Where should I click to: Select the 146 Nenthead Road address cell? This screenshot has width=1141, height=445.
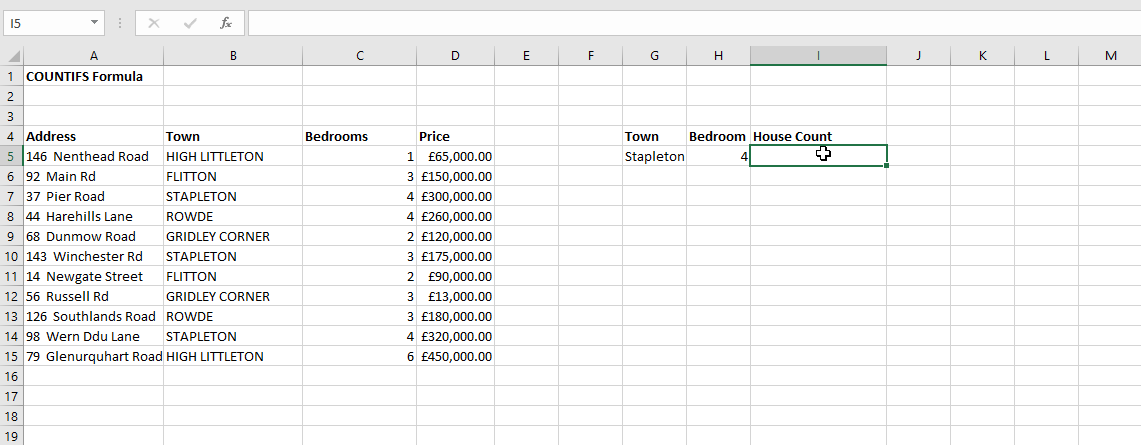93,156
